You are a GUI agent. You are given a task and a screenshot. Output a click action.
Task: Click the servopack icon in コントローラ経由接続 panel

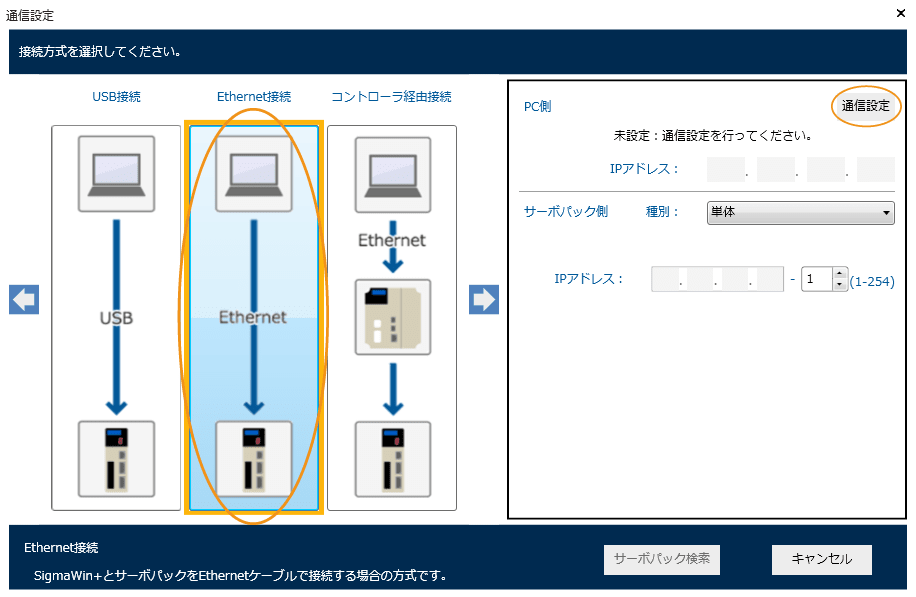[392, 458]
